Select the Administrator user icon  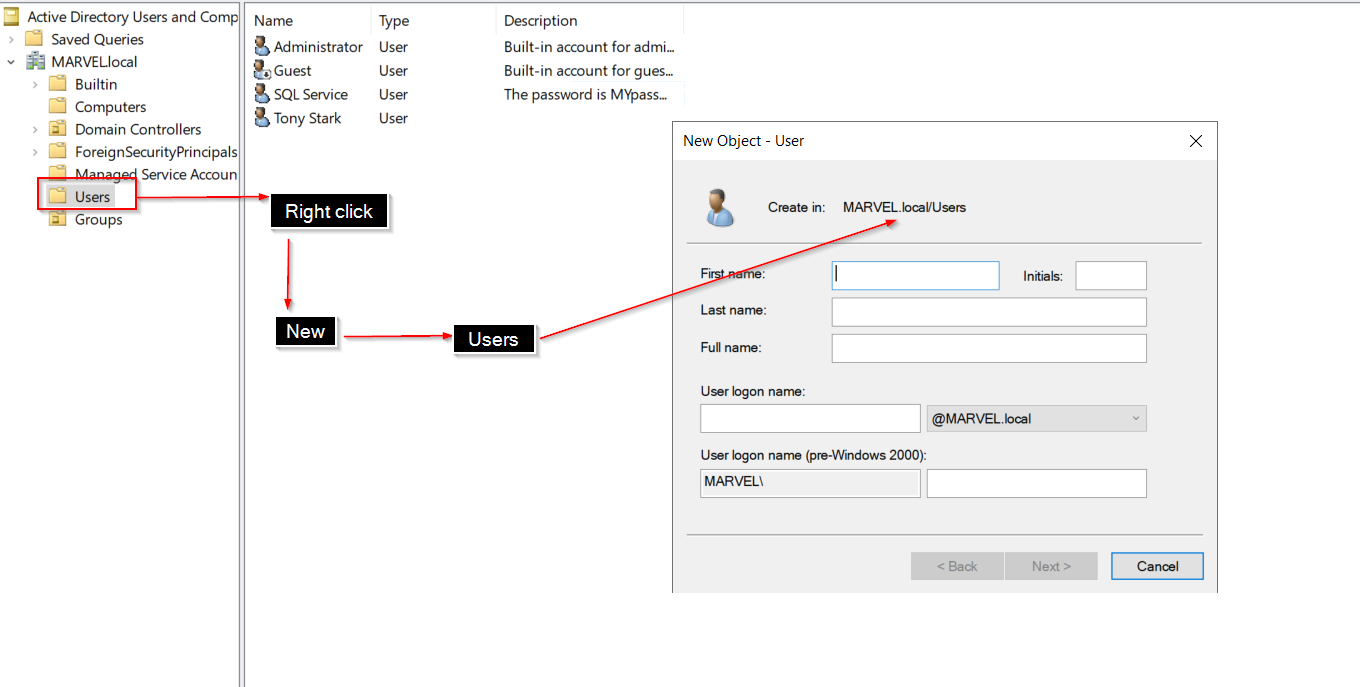pyautogui.click(x=262, y=47)
